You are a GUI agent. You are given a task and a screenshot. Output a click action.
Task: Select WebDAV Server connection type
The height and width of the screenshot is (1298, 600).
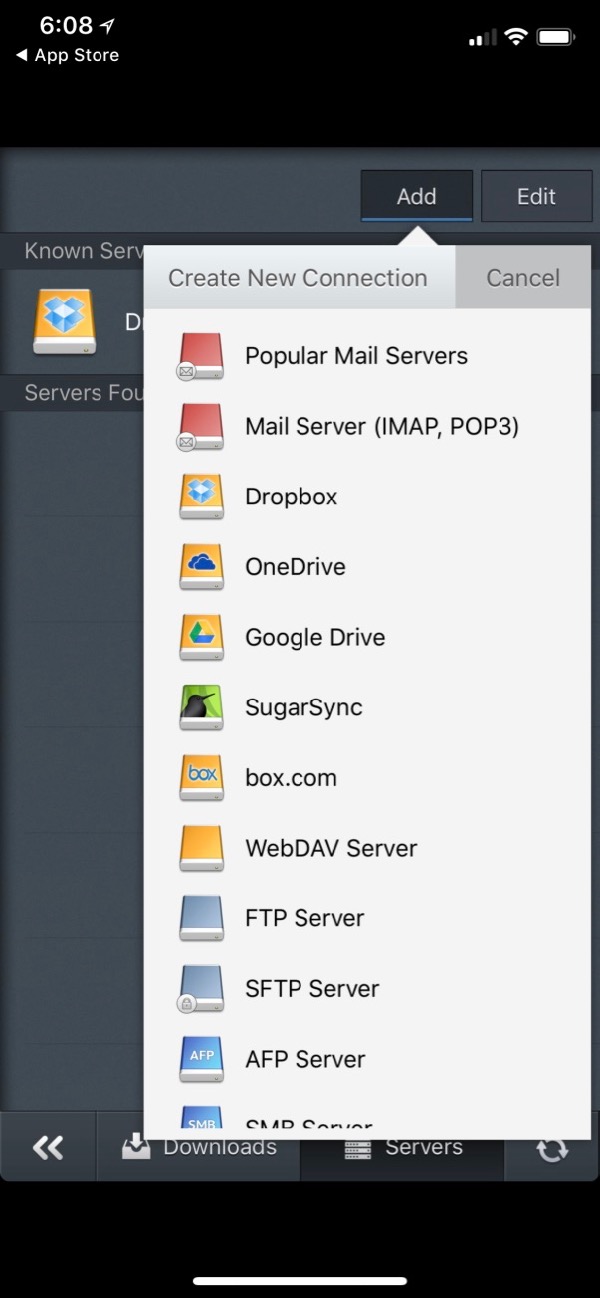(367, 848)
